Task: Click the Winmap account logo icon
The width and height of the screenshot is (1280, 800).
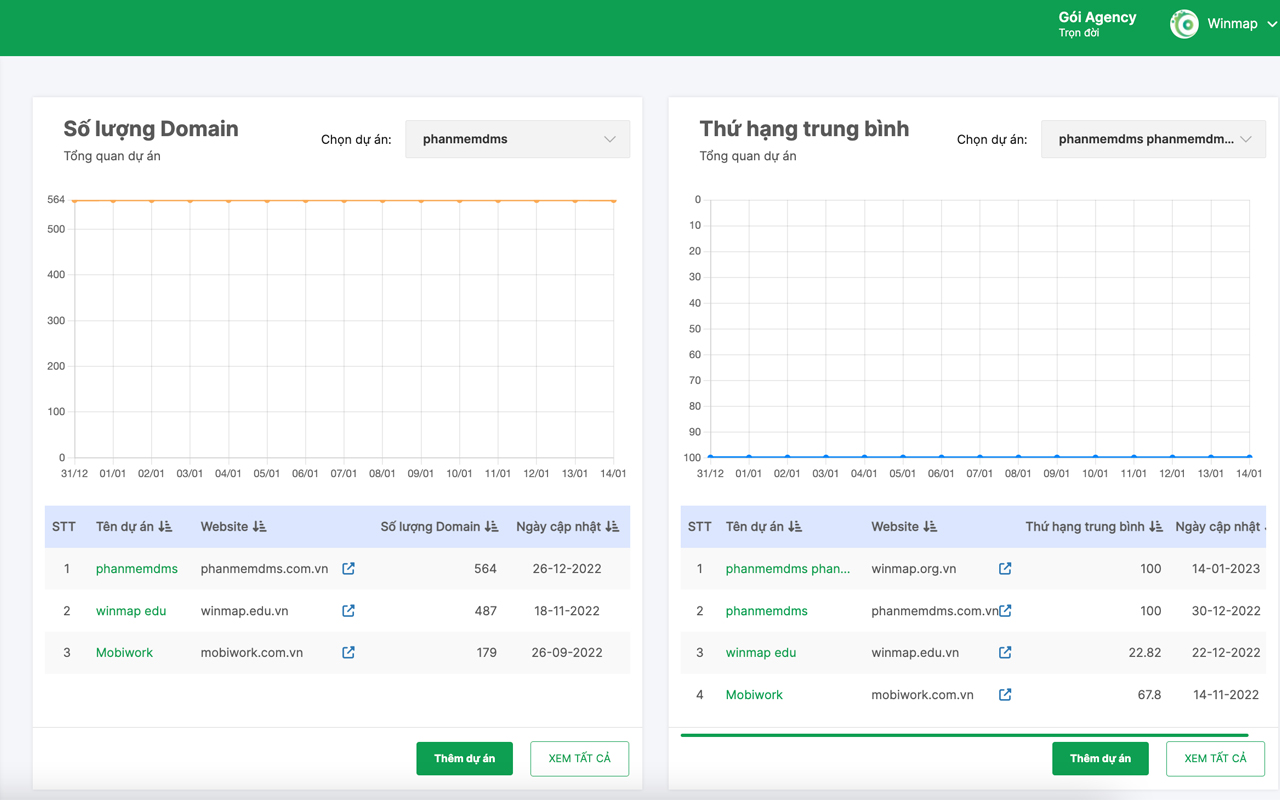Action: pyautogui.click(x=1184, y=24)
